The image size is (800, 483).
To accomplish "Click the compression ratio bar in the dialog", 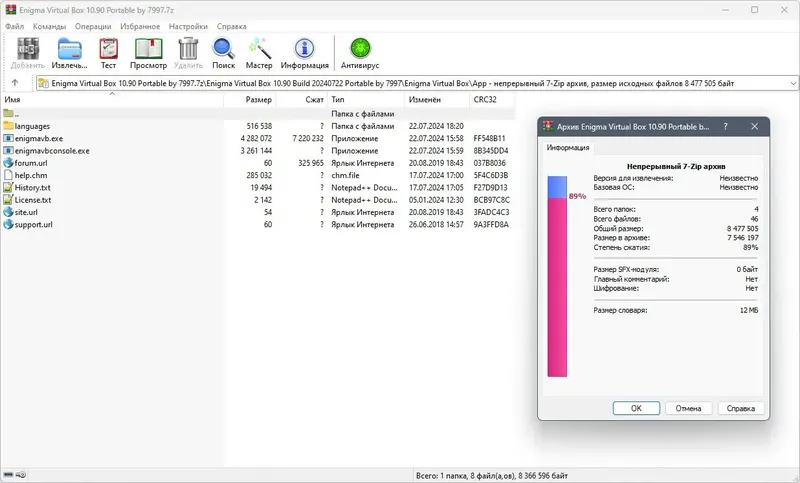I will click(557, 276).
